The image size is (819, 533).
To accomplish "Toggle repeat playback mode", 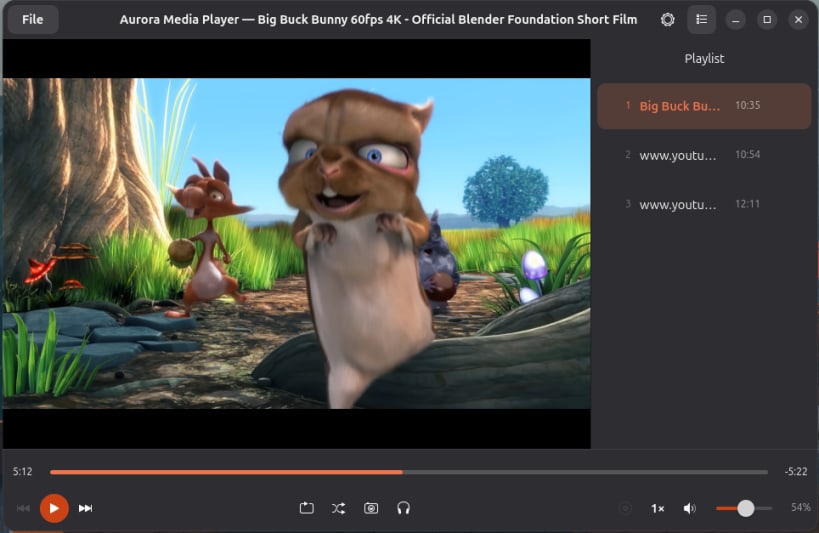I will 307,508.
